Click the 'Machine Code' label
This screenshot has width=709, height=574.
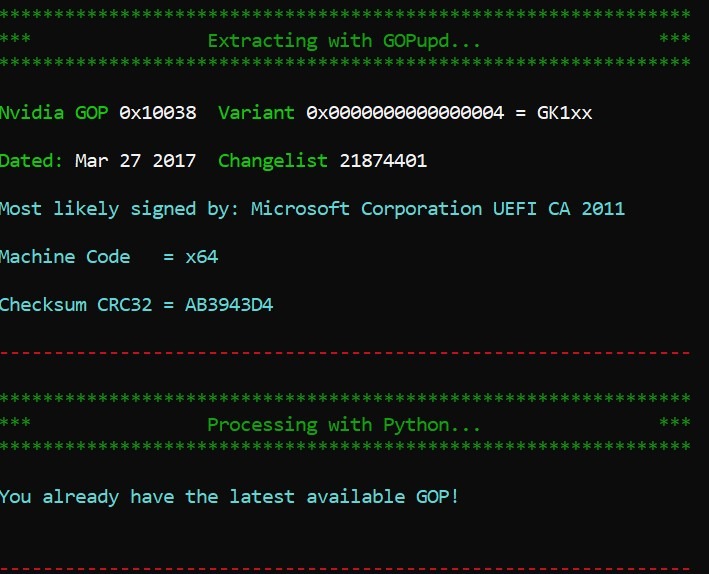pyautogui.click(x=65, y=257)
